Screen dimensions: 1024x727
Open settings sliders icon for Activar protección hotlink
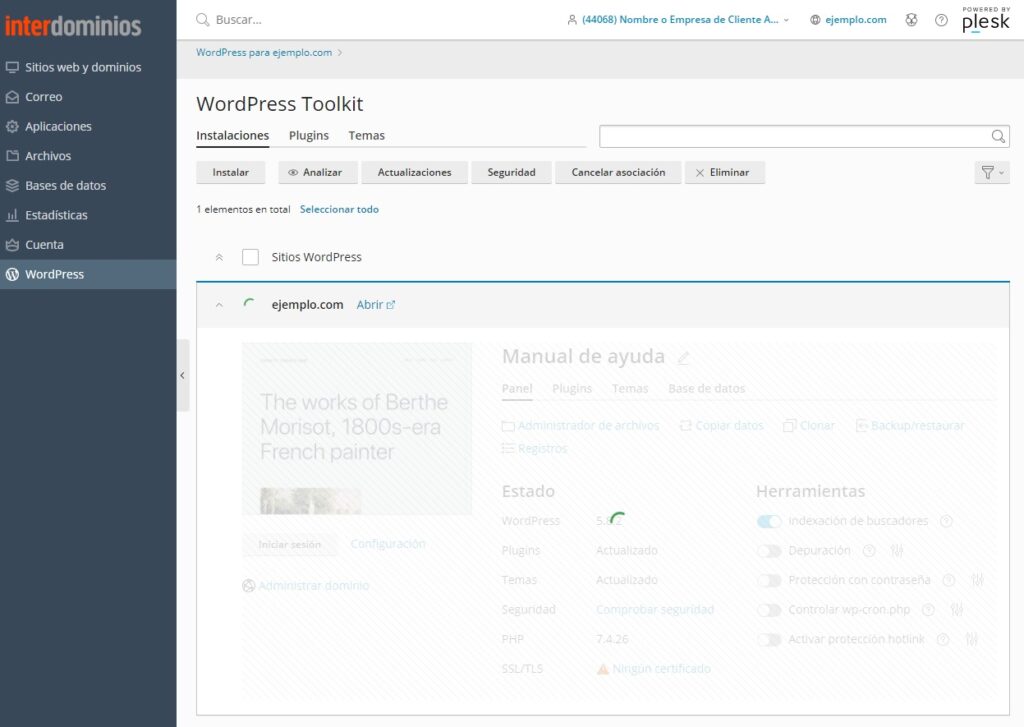point(972,639)
